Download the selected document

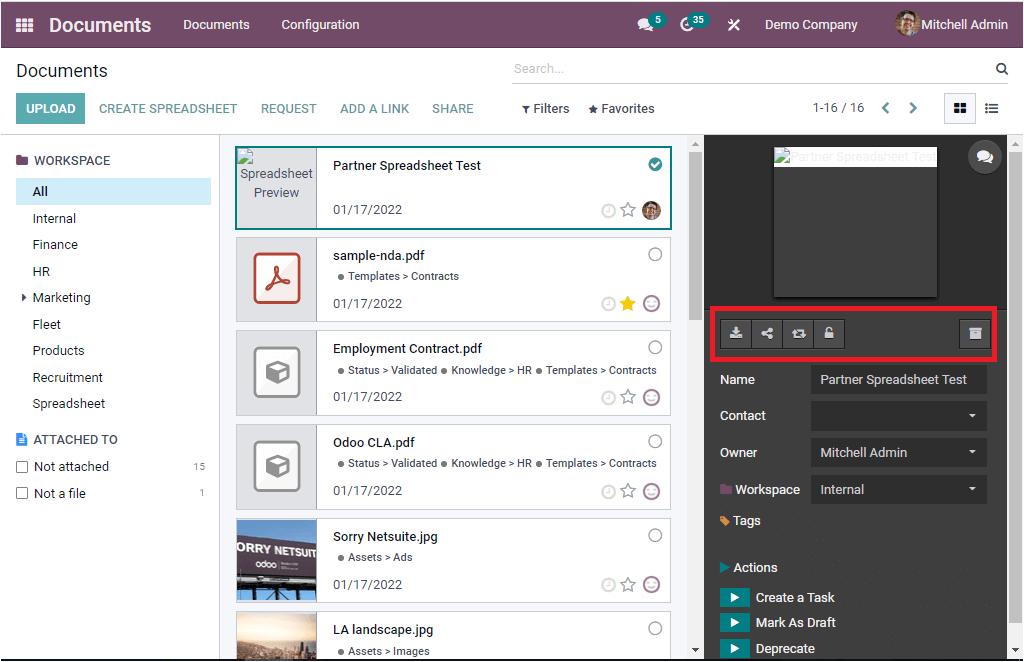(x=736, y=334)
